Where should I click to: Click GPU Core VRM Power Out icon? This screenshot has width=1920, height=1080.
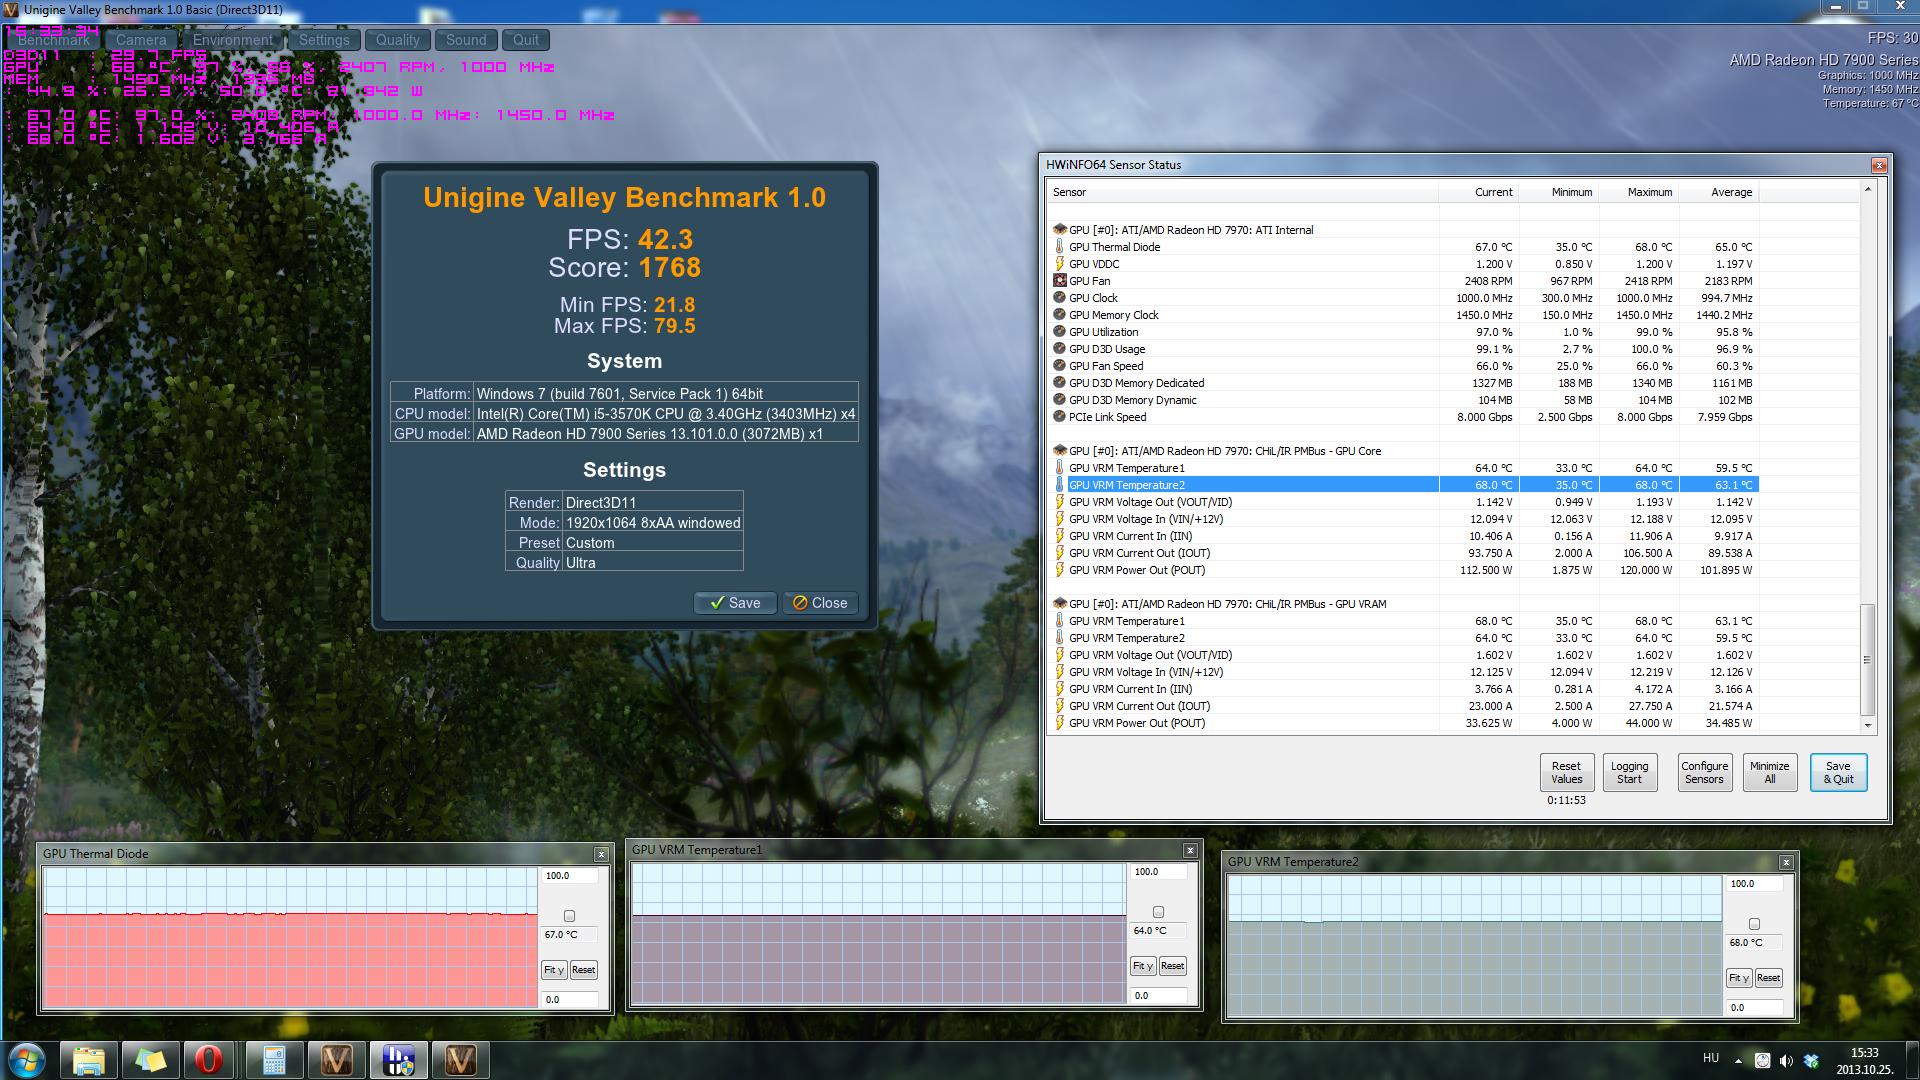click(x=1059, y=570)
